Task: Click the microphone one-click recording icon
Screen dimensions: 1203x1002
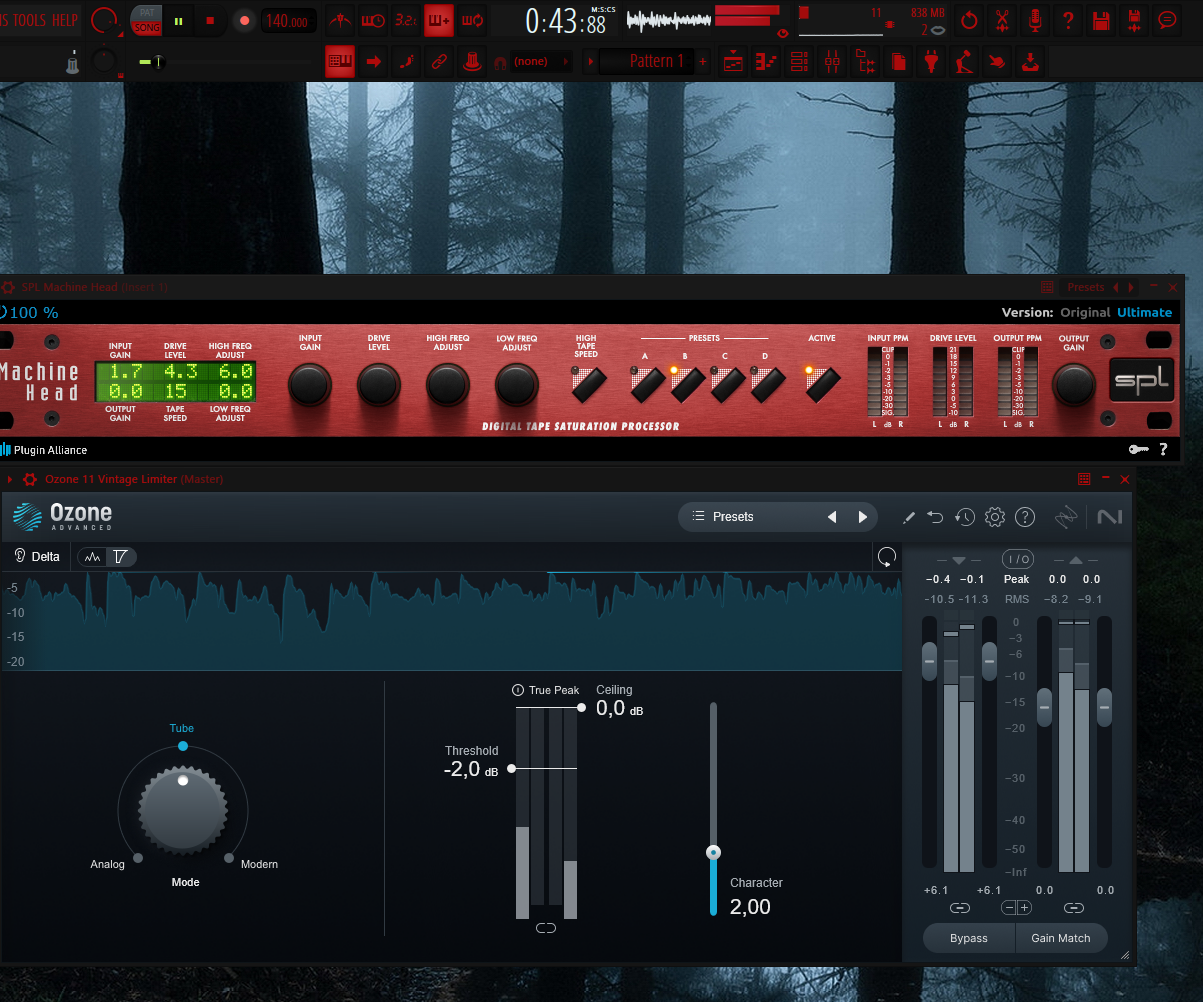Action: (x=1035, y=20)
